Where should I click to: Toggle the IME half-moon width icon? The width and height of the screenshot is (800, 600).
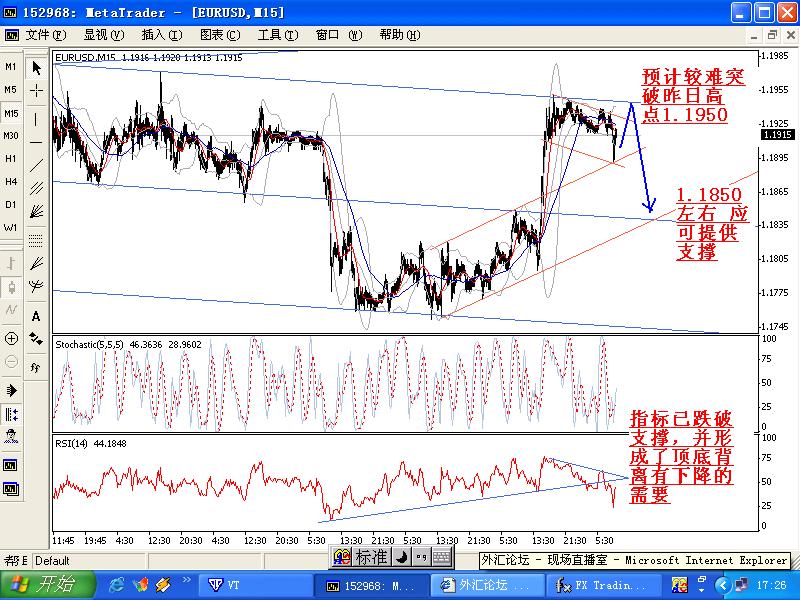tap(402, 557)
